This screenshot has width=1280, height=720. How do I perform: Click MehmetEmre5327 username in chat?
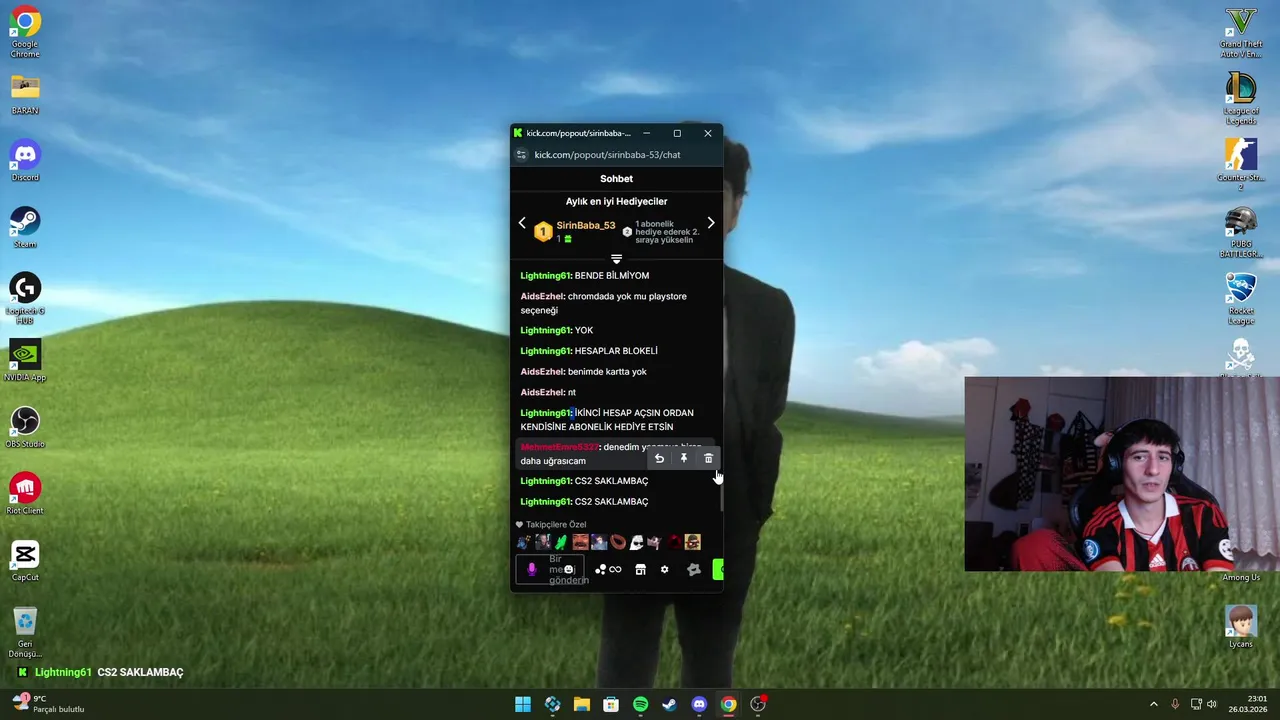pyautogui.click(x=559, y=447)
